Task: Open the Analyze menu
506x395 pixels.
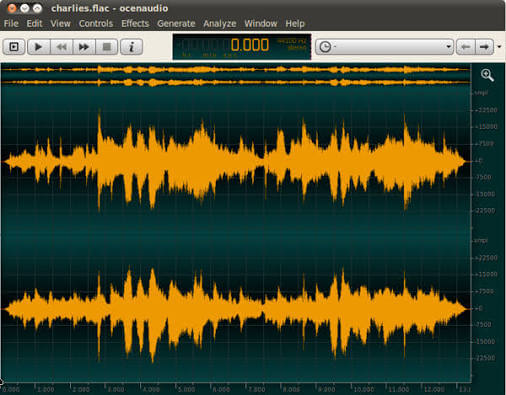Action: [x=220, y=24]
